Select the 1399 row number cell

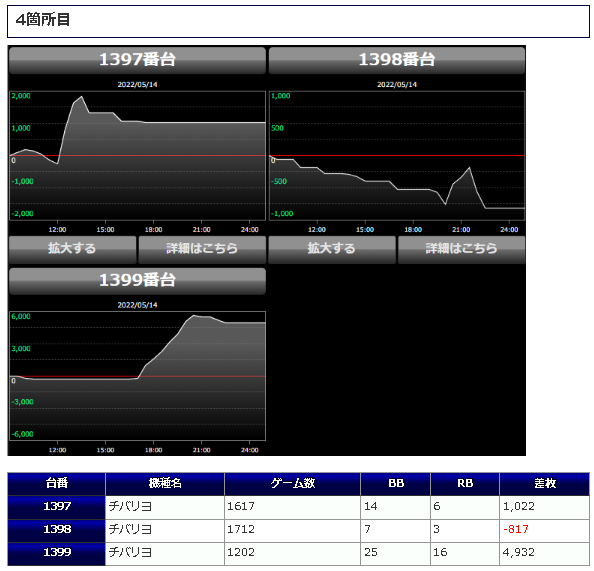pos(56,553)
